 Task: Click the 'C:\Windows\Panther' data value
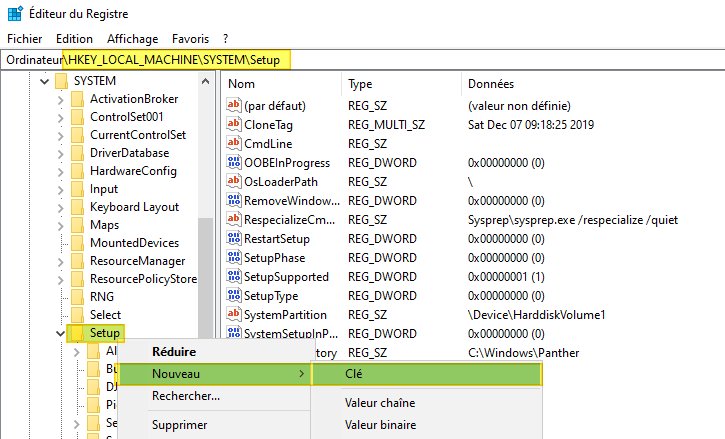pos(523,353)
